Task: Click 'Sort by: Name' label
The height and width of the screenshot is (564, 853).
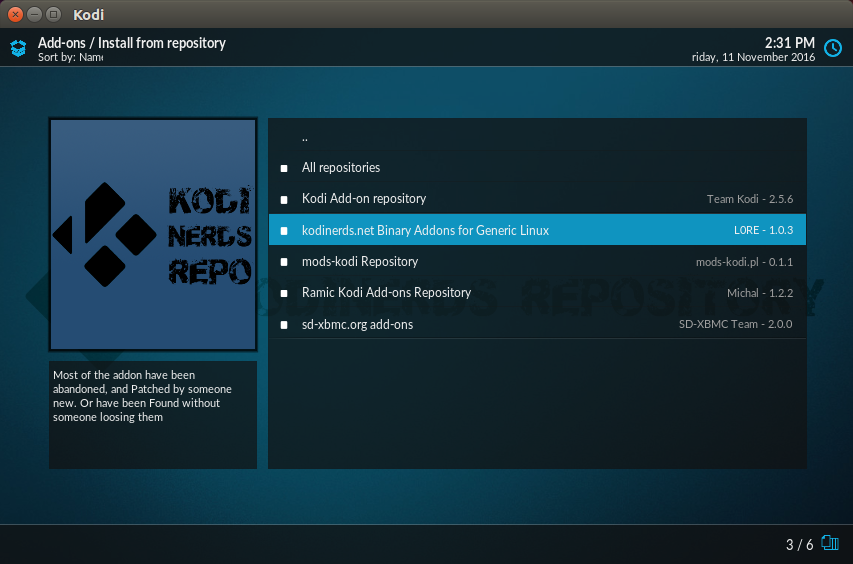Action: 70,57
